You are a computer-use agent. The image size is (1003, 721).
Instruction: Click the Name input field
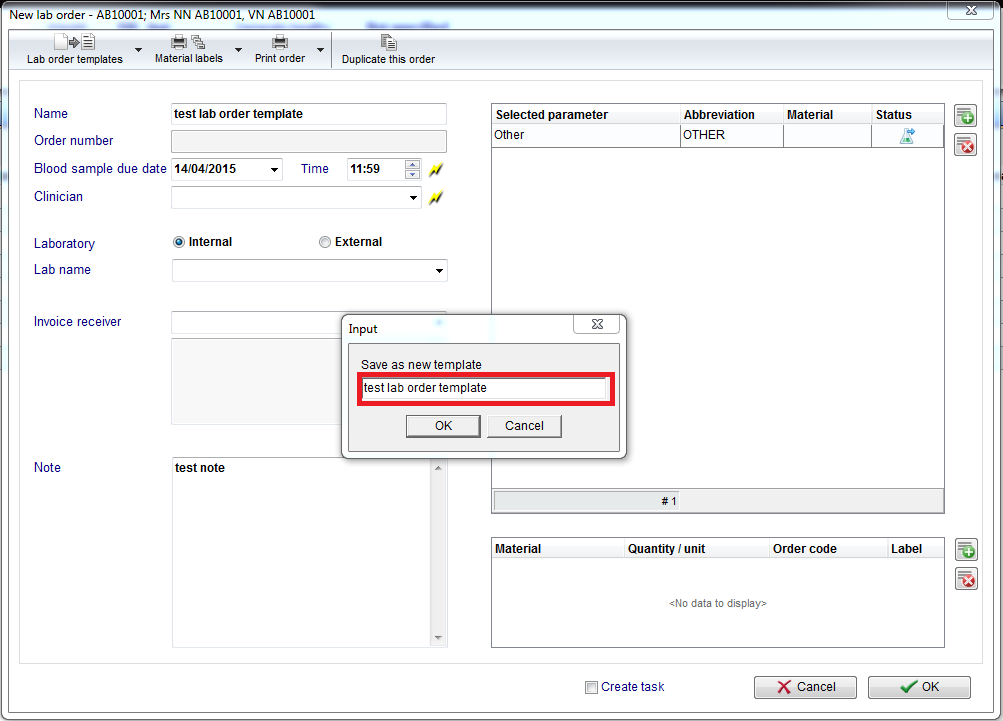[309, 114]
